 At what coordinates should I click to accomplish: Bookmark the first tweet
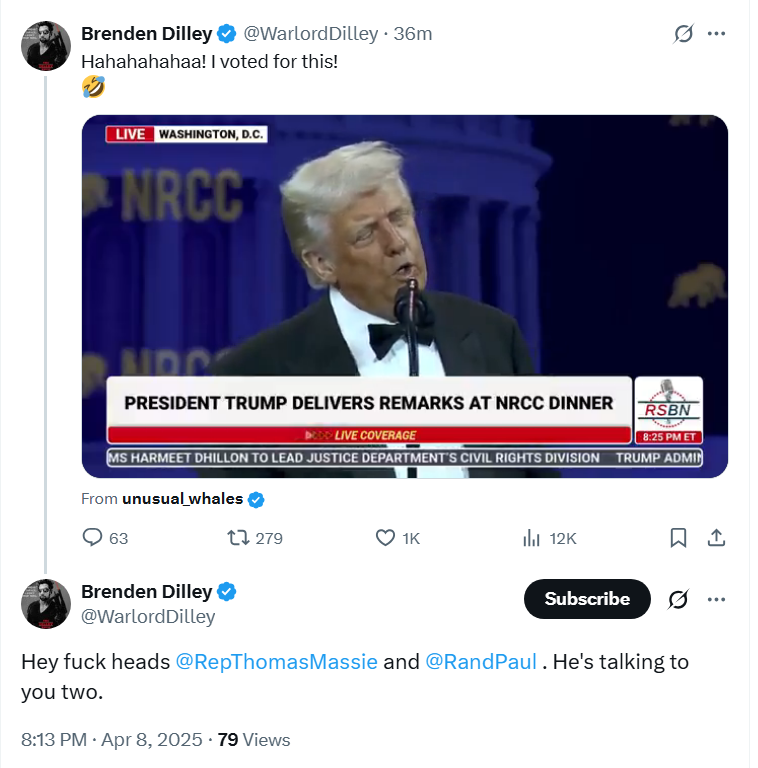678,538
